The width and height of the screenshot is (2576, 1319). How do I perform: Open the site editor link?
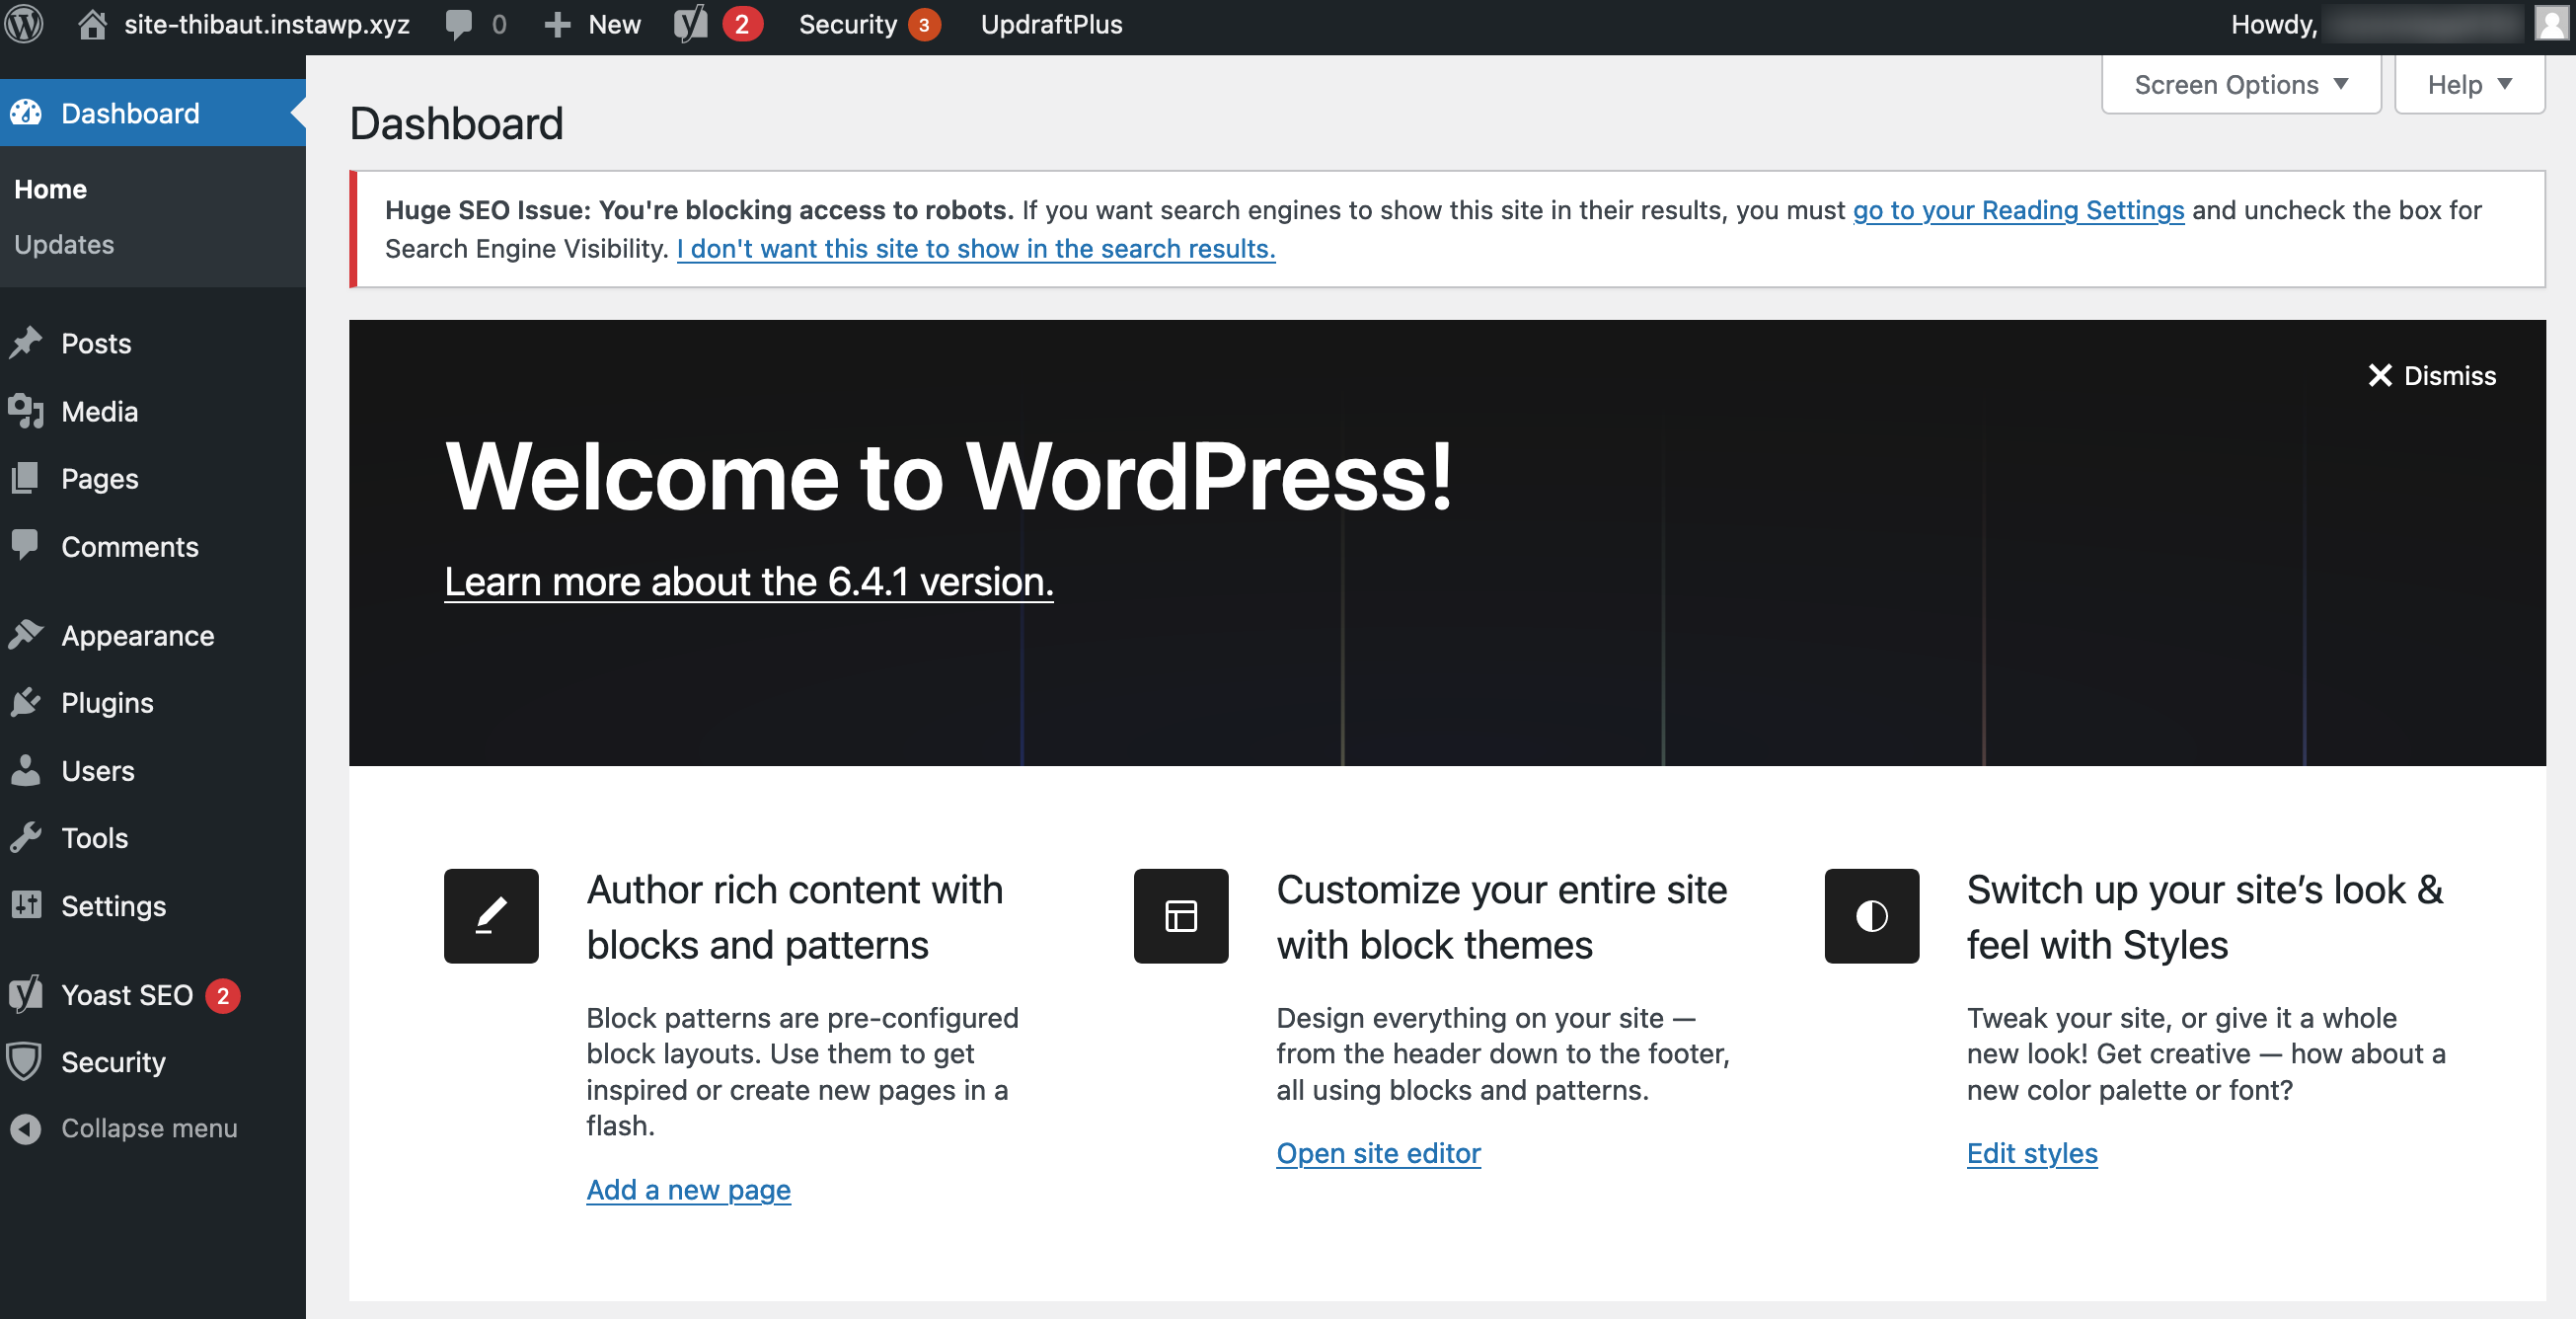click(x=1378, y=1153)
